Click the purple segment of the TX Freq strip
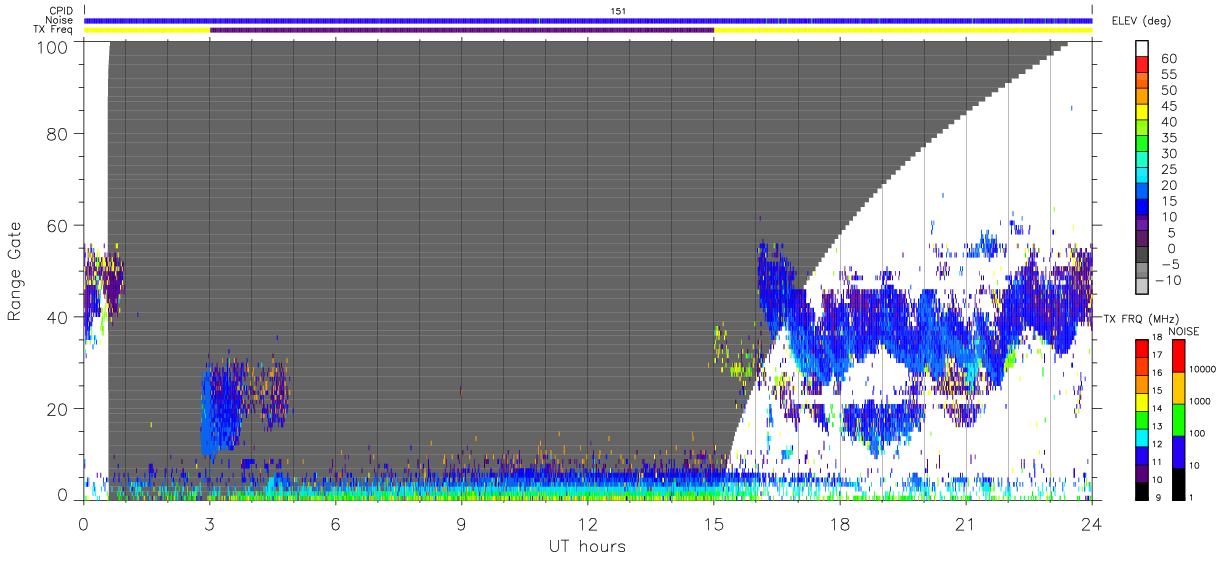This screenshot has width=1228, height=567. click(x=462, y=30)
